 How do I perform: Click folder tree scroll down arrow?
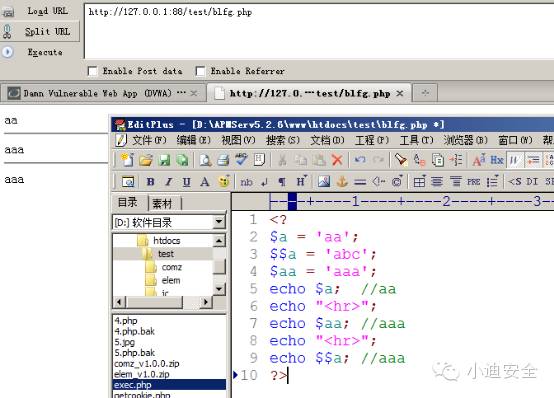pos(219,289)
